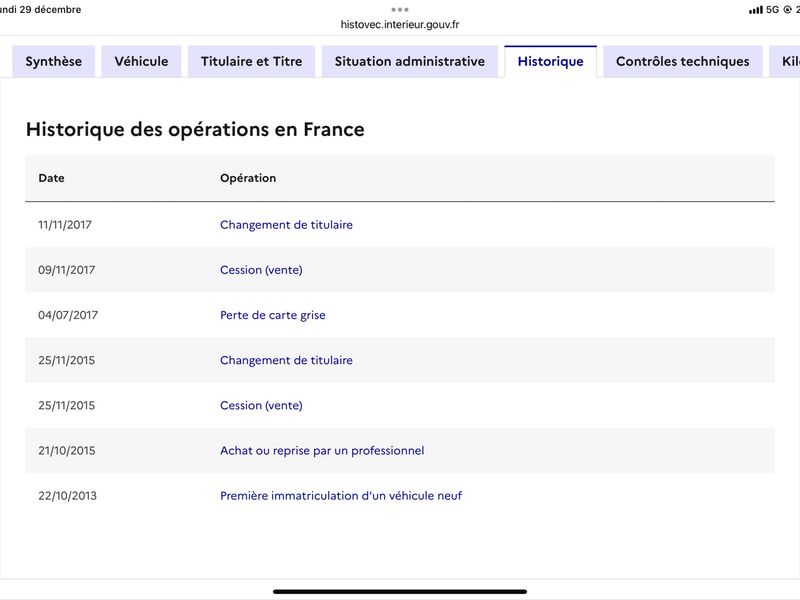Open the partially visible Kilométrage tab
Viewport: 800px width, 600px height.
click(783, 61)
